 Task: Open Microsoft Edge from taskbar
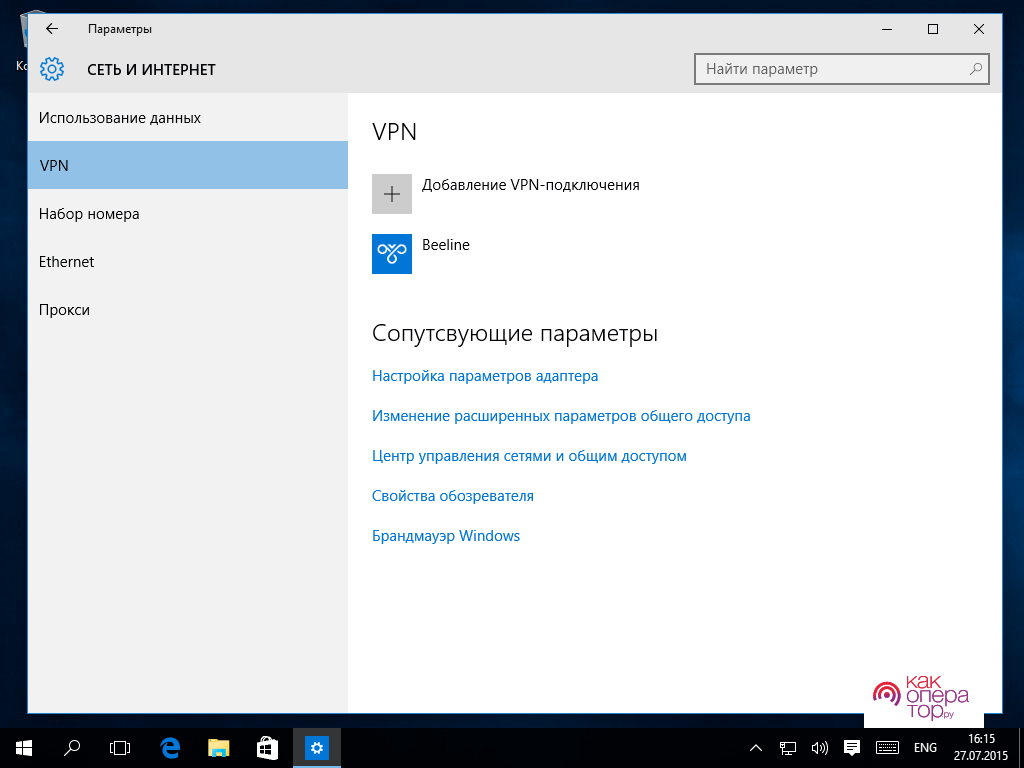tap(170, 747)
